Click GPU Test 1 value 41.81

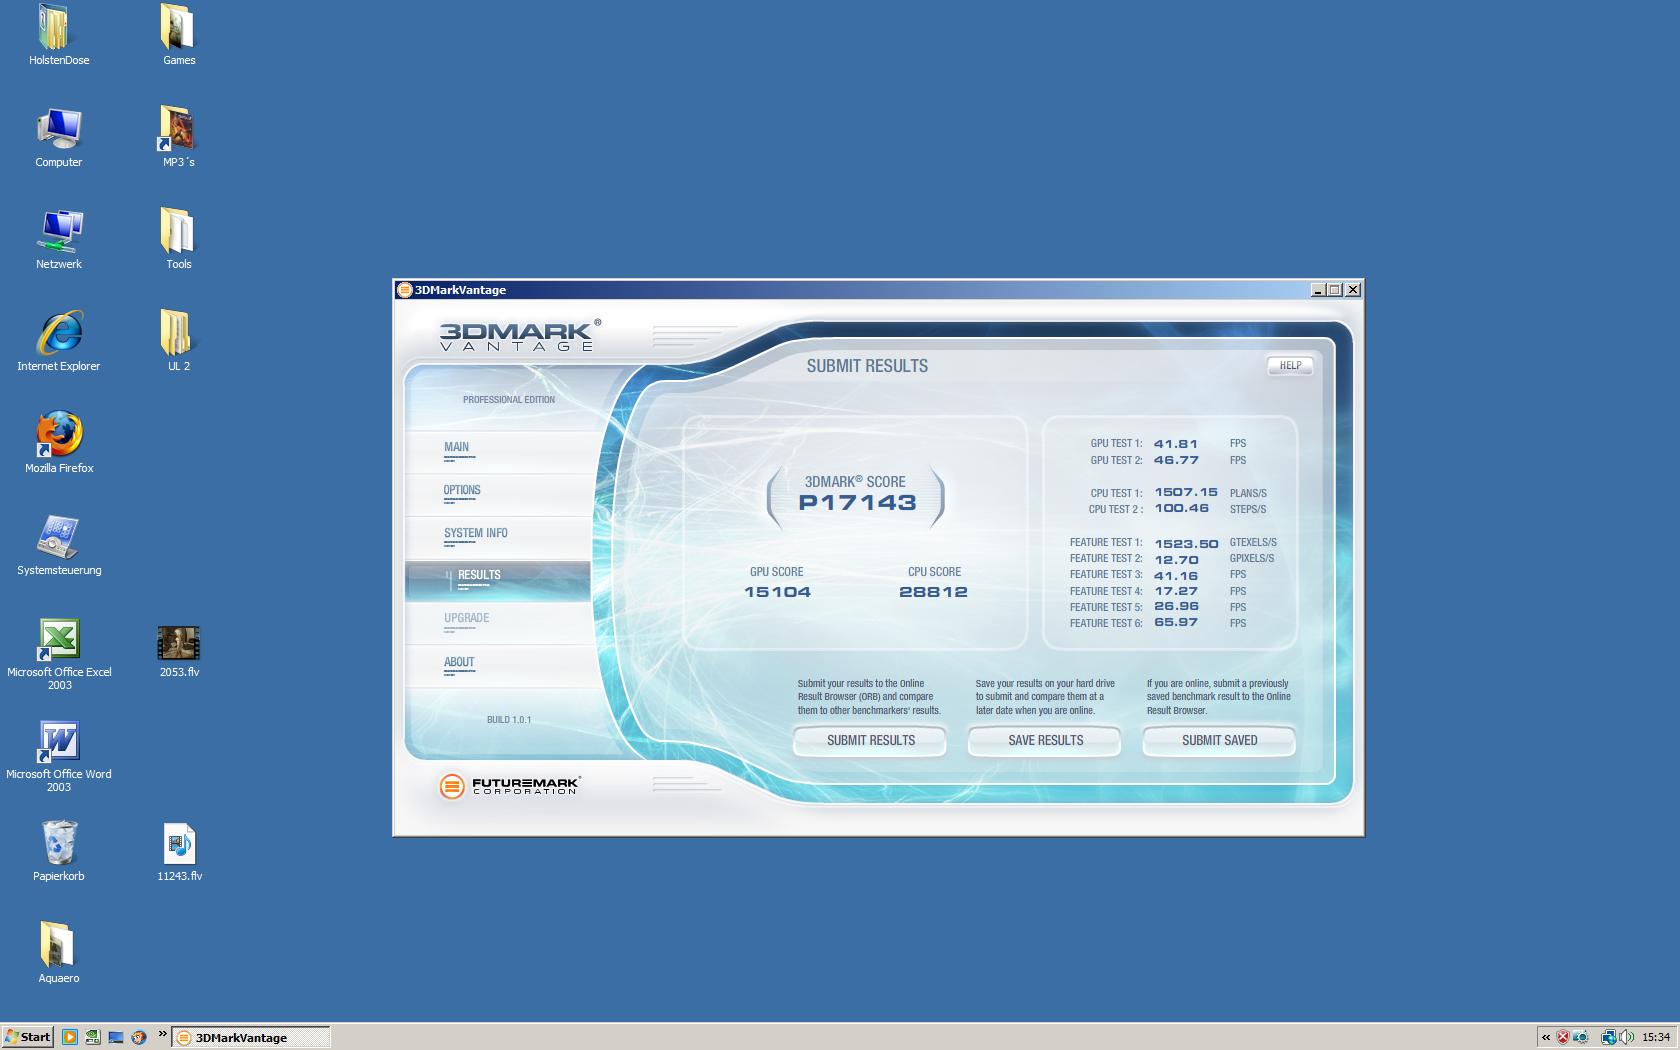1175,444
